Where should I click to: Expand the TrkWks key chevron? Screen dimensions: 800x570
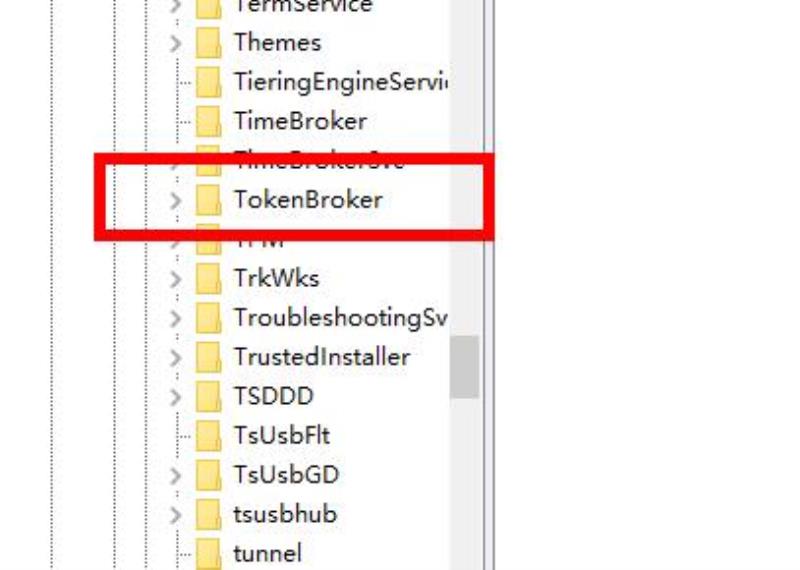click(x=175, y=279)
